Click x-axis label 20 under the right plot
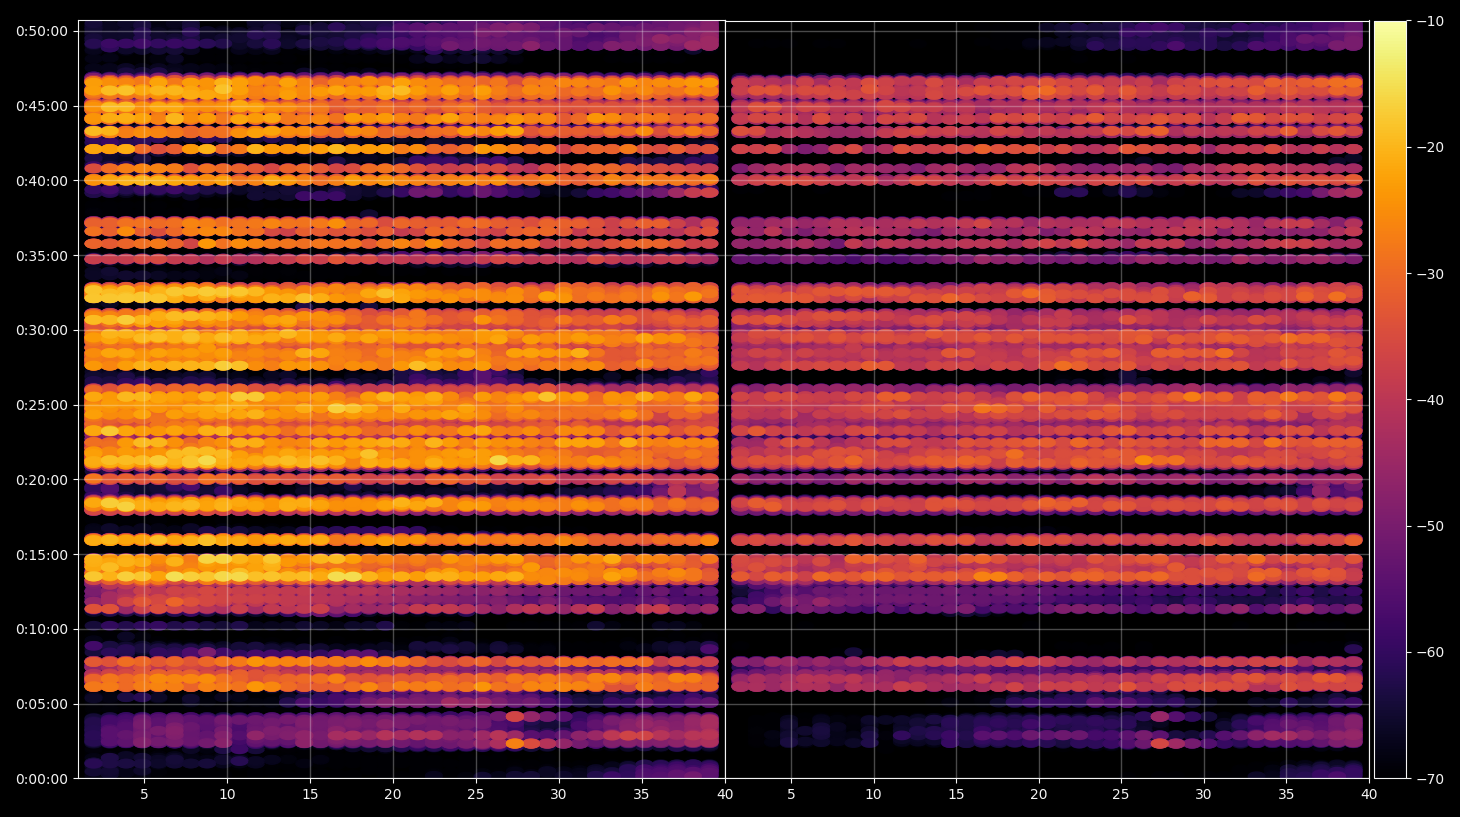This screenshot has width=1460, height=817. [1039, 795]
